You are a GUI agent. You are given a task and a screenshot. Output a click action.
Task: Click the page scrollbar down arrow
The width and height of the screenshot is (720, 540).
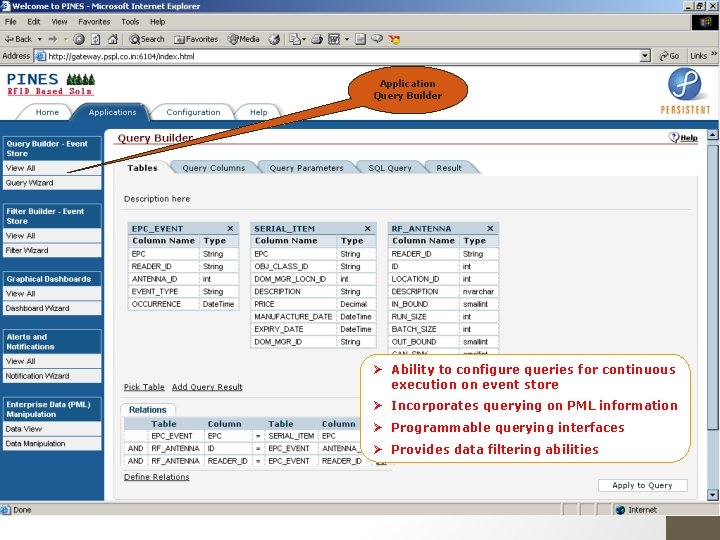click(x=712, y=495)
